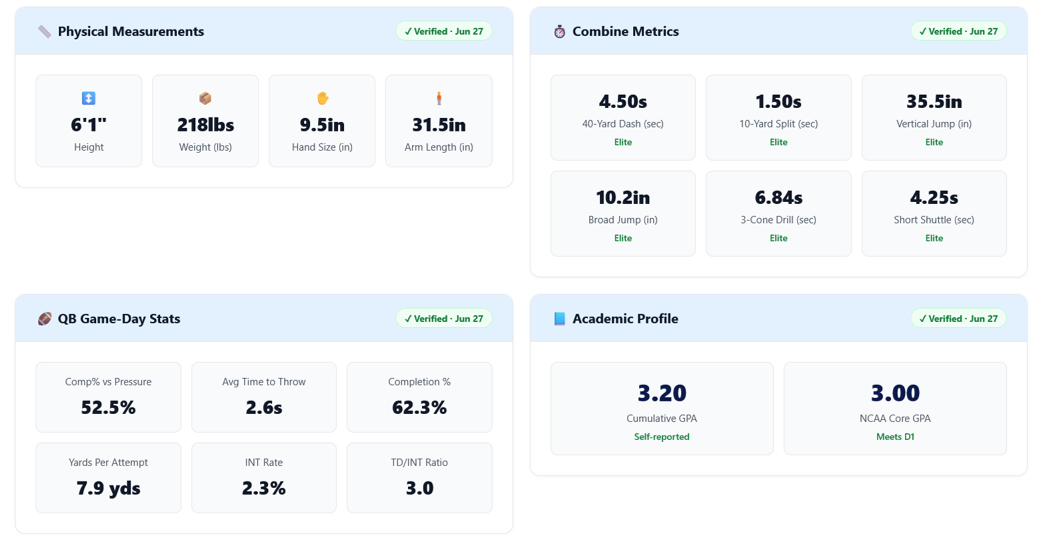Open the Vertical Jump card showing 35.5in

934,118
